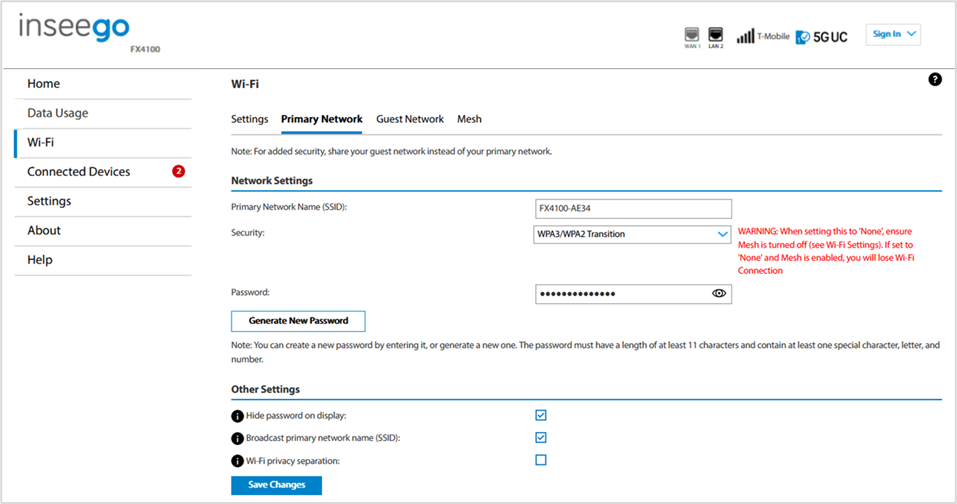Click info icon beside Wi-Fi privacy separation
957x504 pixels.
click(x=237, y=461)
